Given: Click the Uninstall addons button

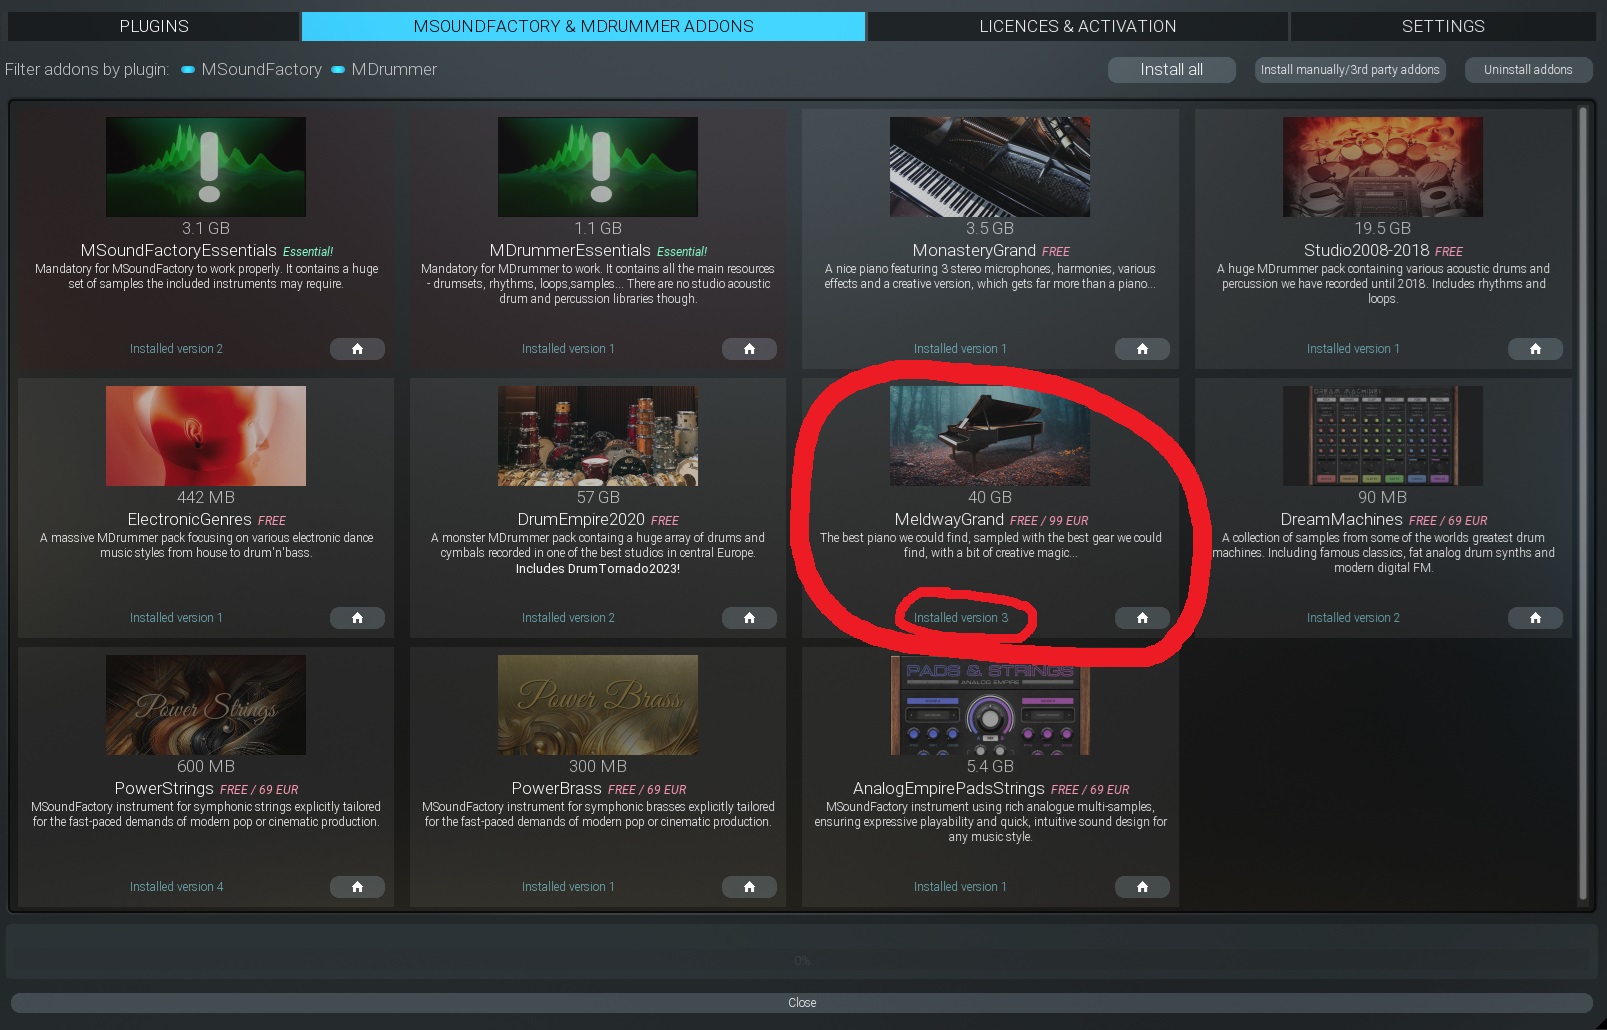Looking at the screenshot, I should pos(1527,70).
